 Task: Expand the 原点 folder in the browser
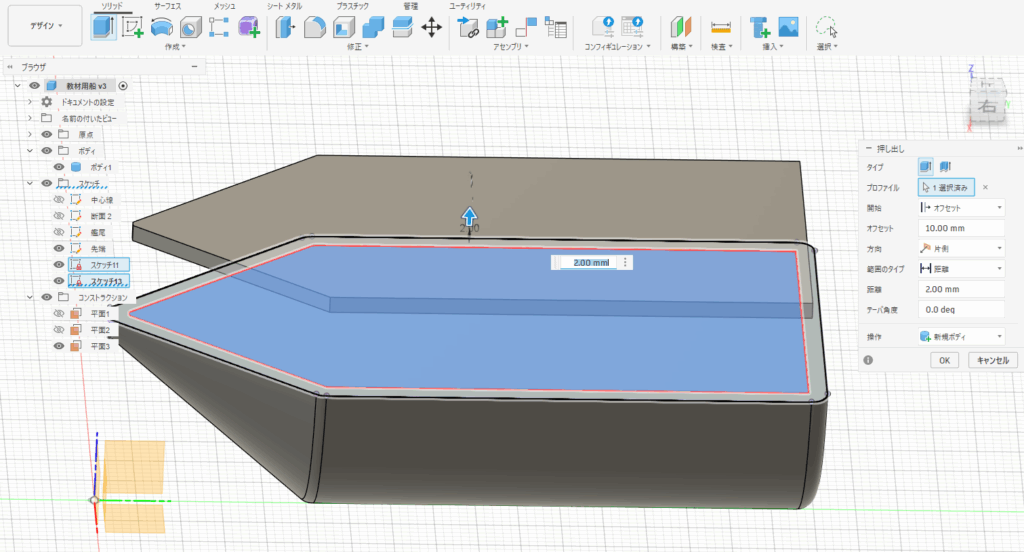(30, 134)
